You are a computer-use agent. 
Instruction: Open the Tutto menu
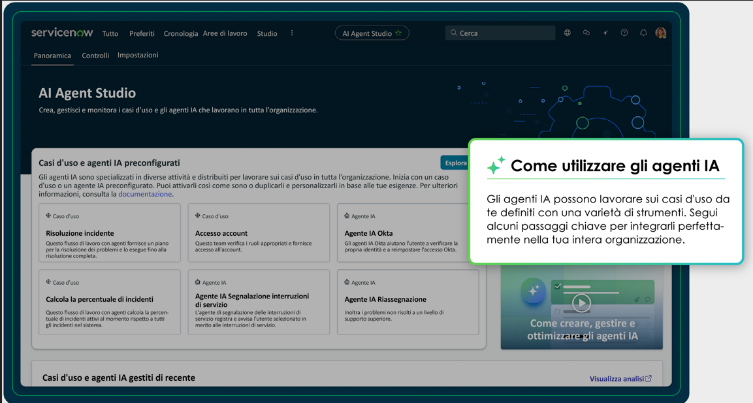tap(110, 34)
